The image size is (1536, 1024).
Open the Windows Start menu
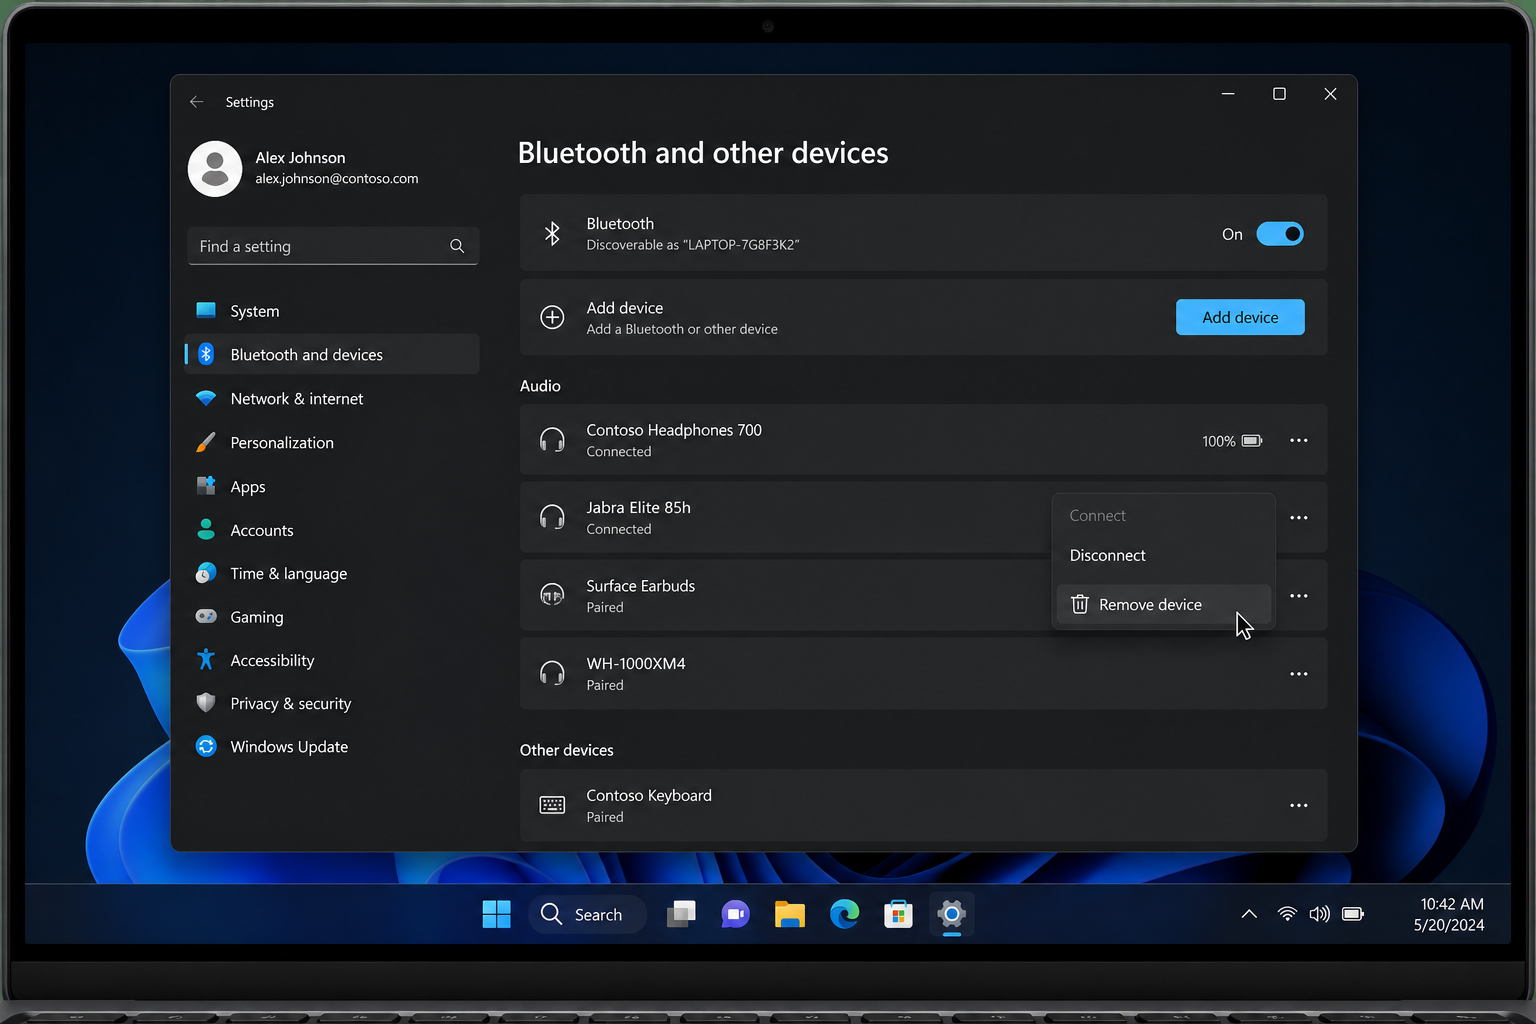pos(496,914)
